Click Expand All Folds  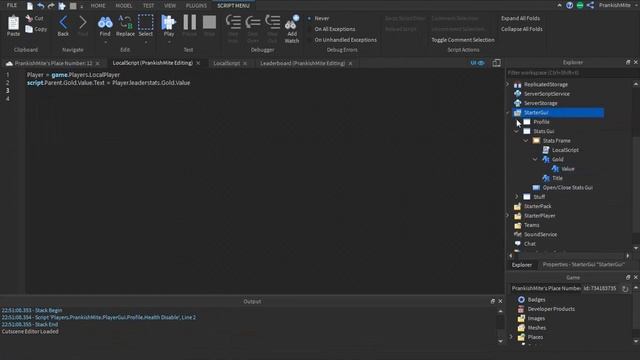[520, 18]
